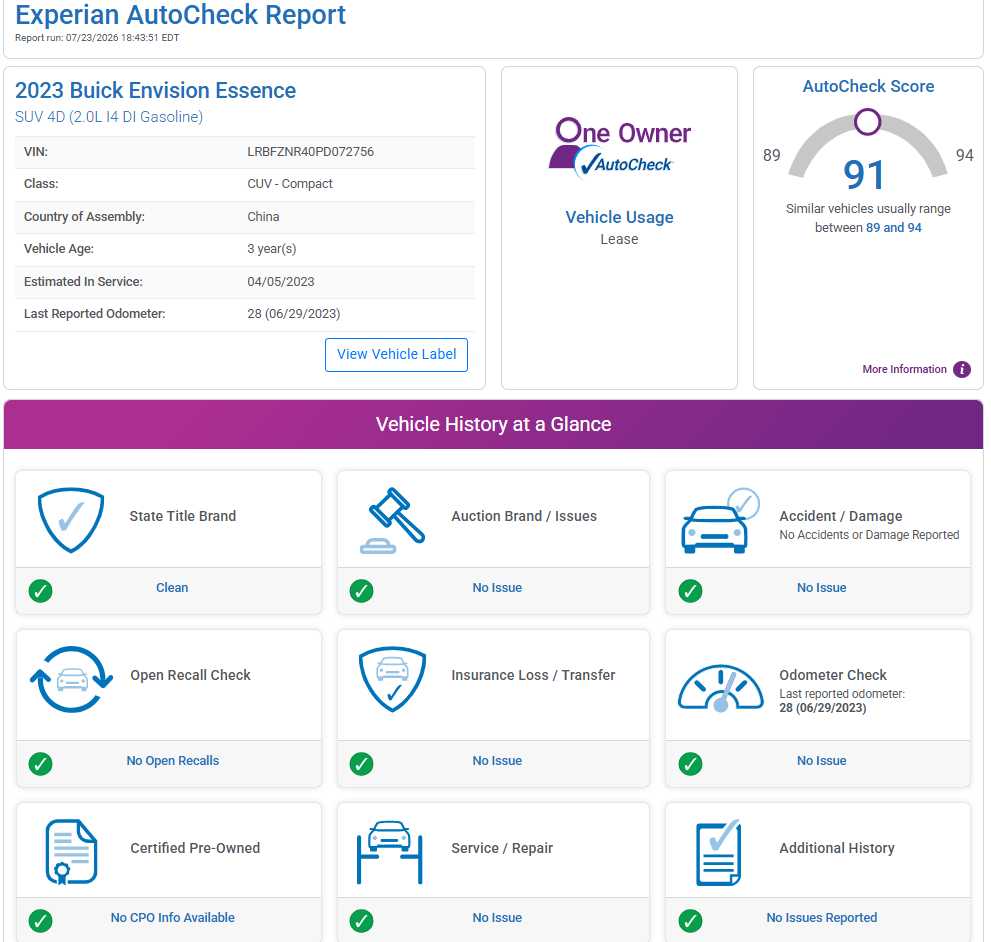Click No Accidents or Damage Reported text
Image resolution: width=991 pixels, height=942 pixels.
click(869, 535)
